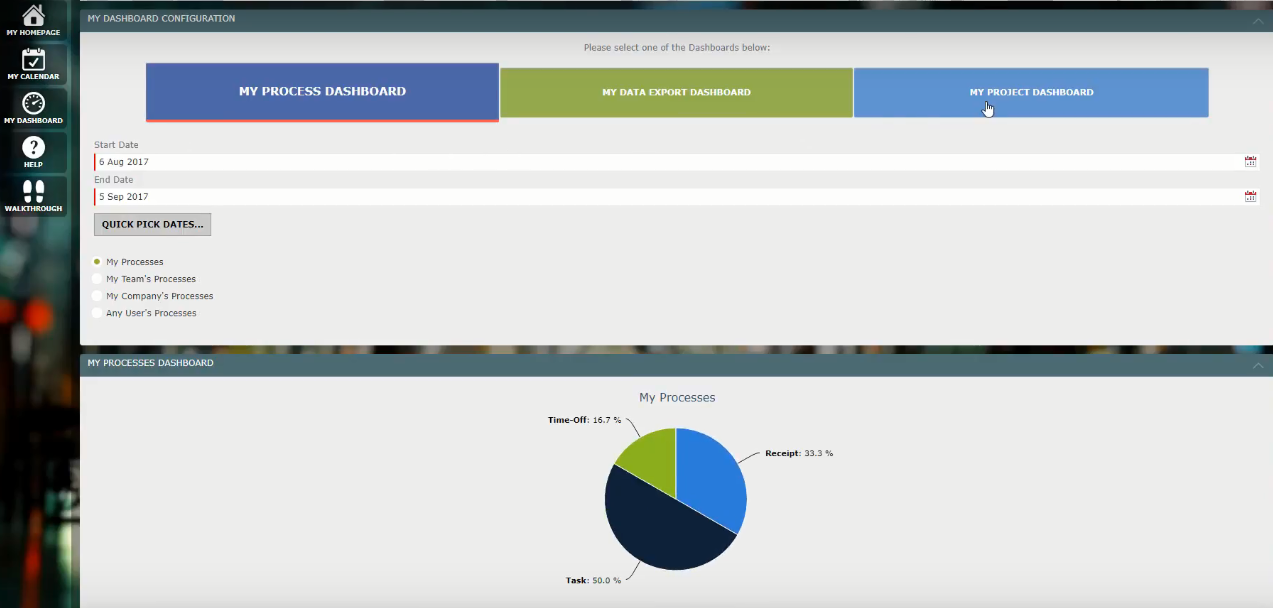
Task: Select Any User's Processes option
Action: click(x=96, y=313)
